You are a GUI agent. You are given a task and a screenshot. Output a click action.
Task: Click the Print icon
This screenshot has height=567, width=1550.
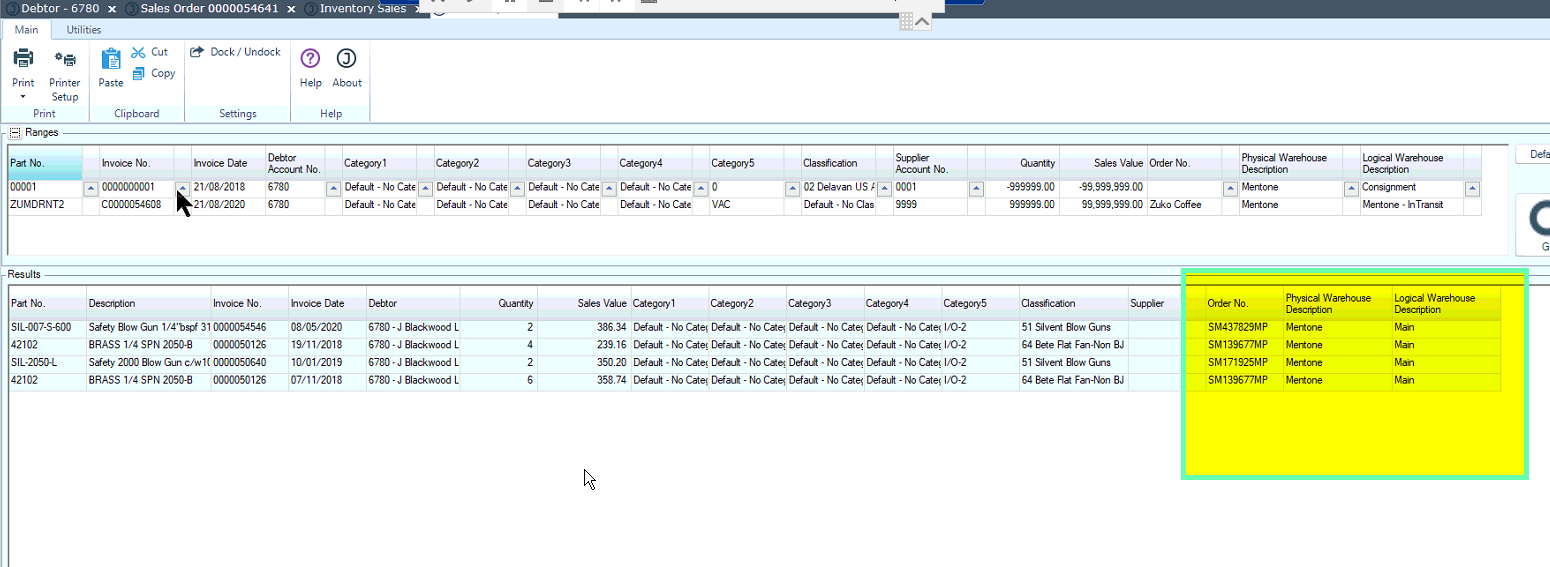23,59
